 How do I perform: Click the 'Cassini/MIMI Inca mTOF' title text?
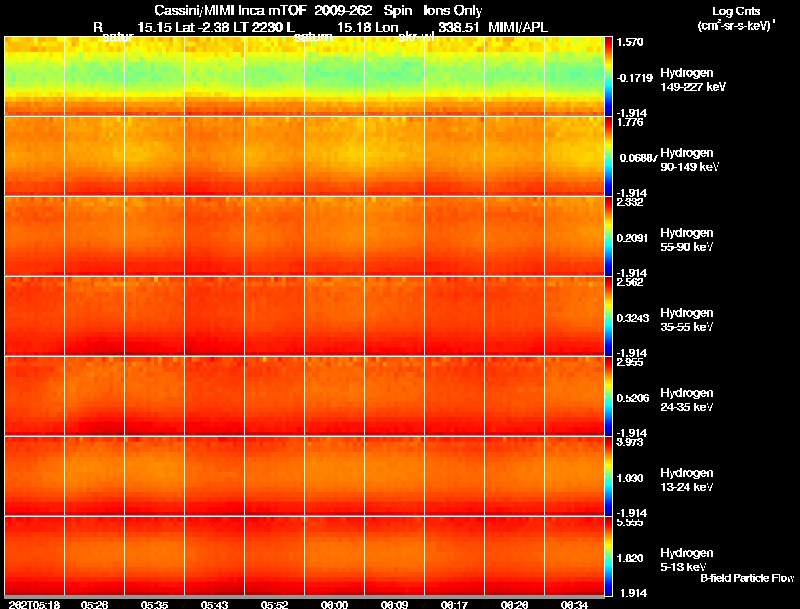[230, 11]
